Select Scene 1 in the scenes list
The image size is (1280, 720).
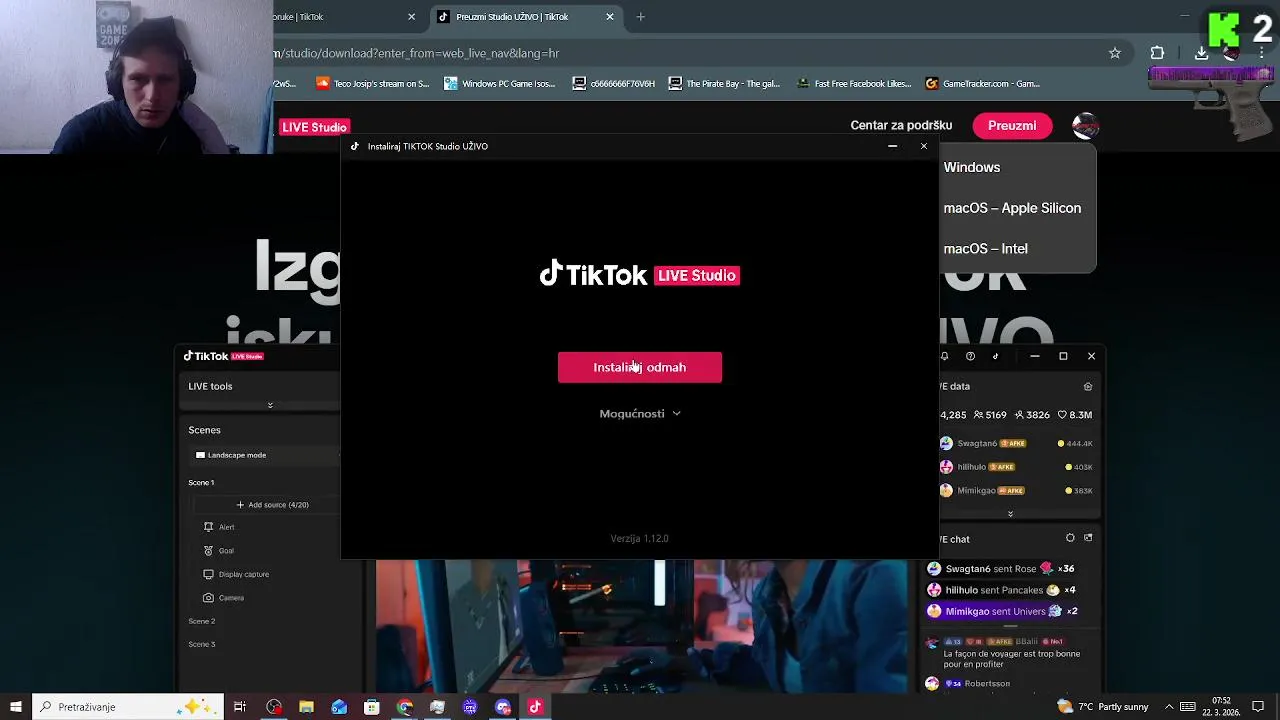tap(201, 483)
